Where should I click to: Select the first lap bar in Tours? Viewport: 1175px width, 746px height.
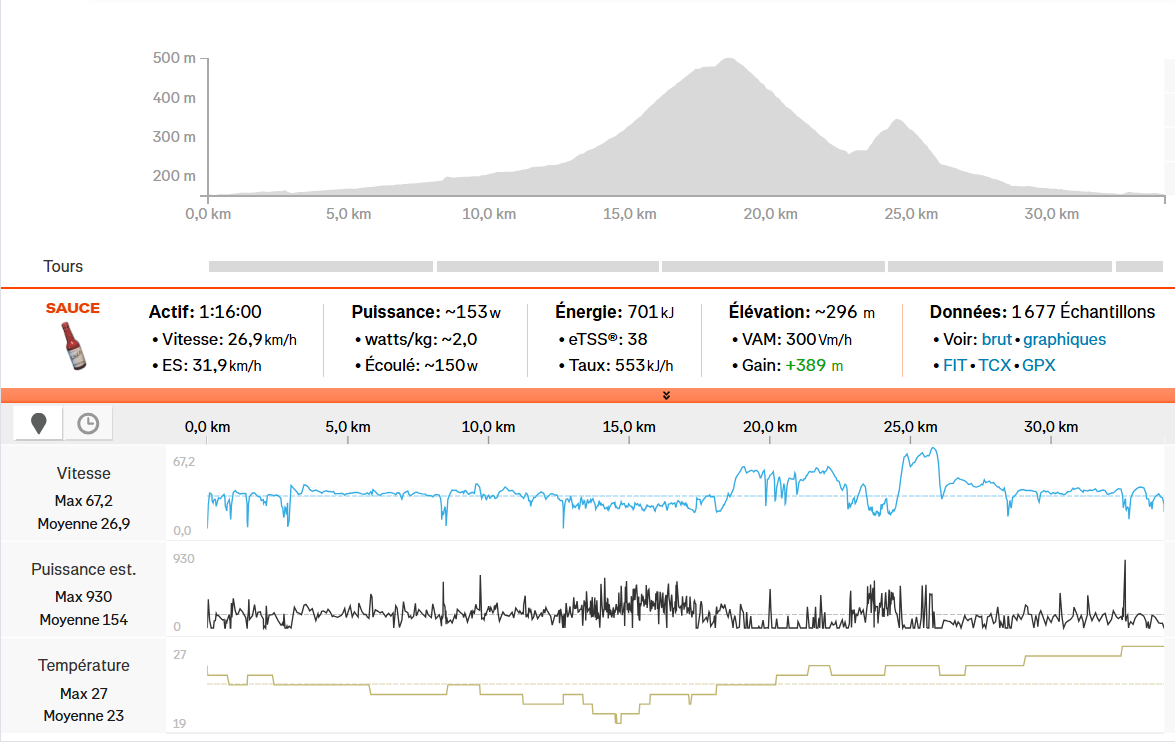click(x=320, y=267)
